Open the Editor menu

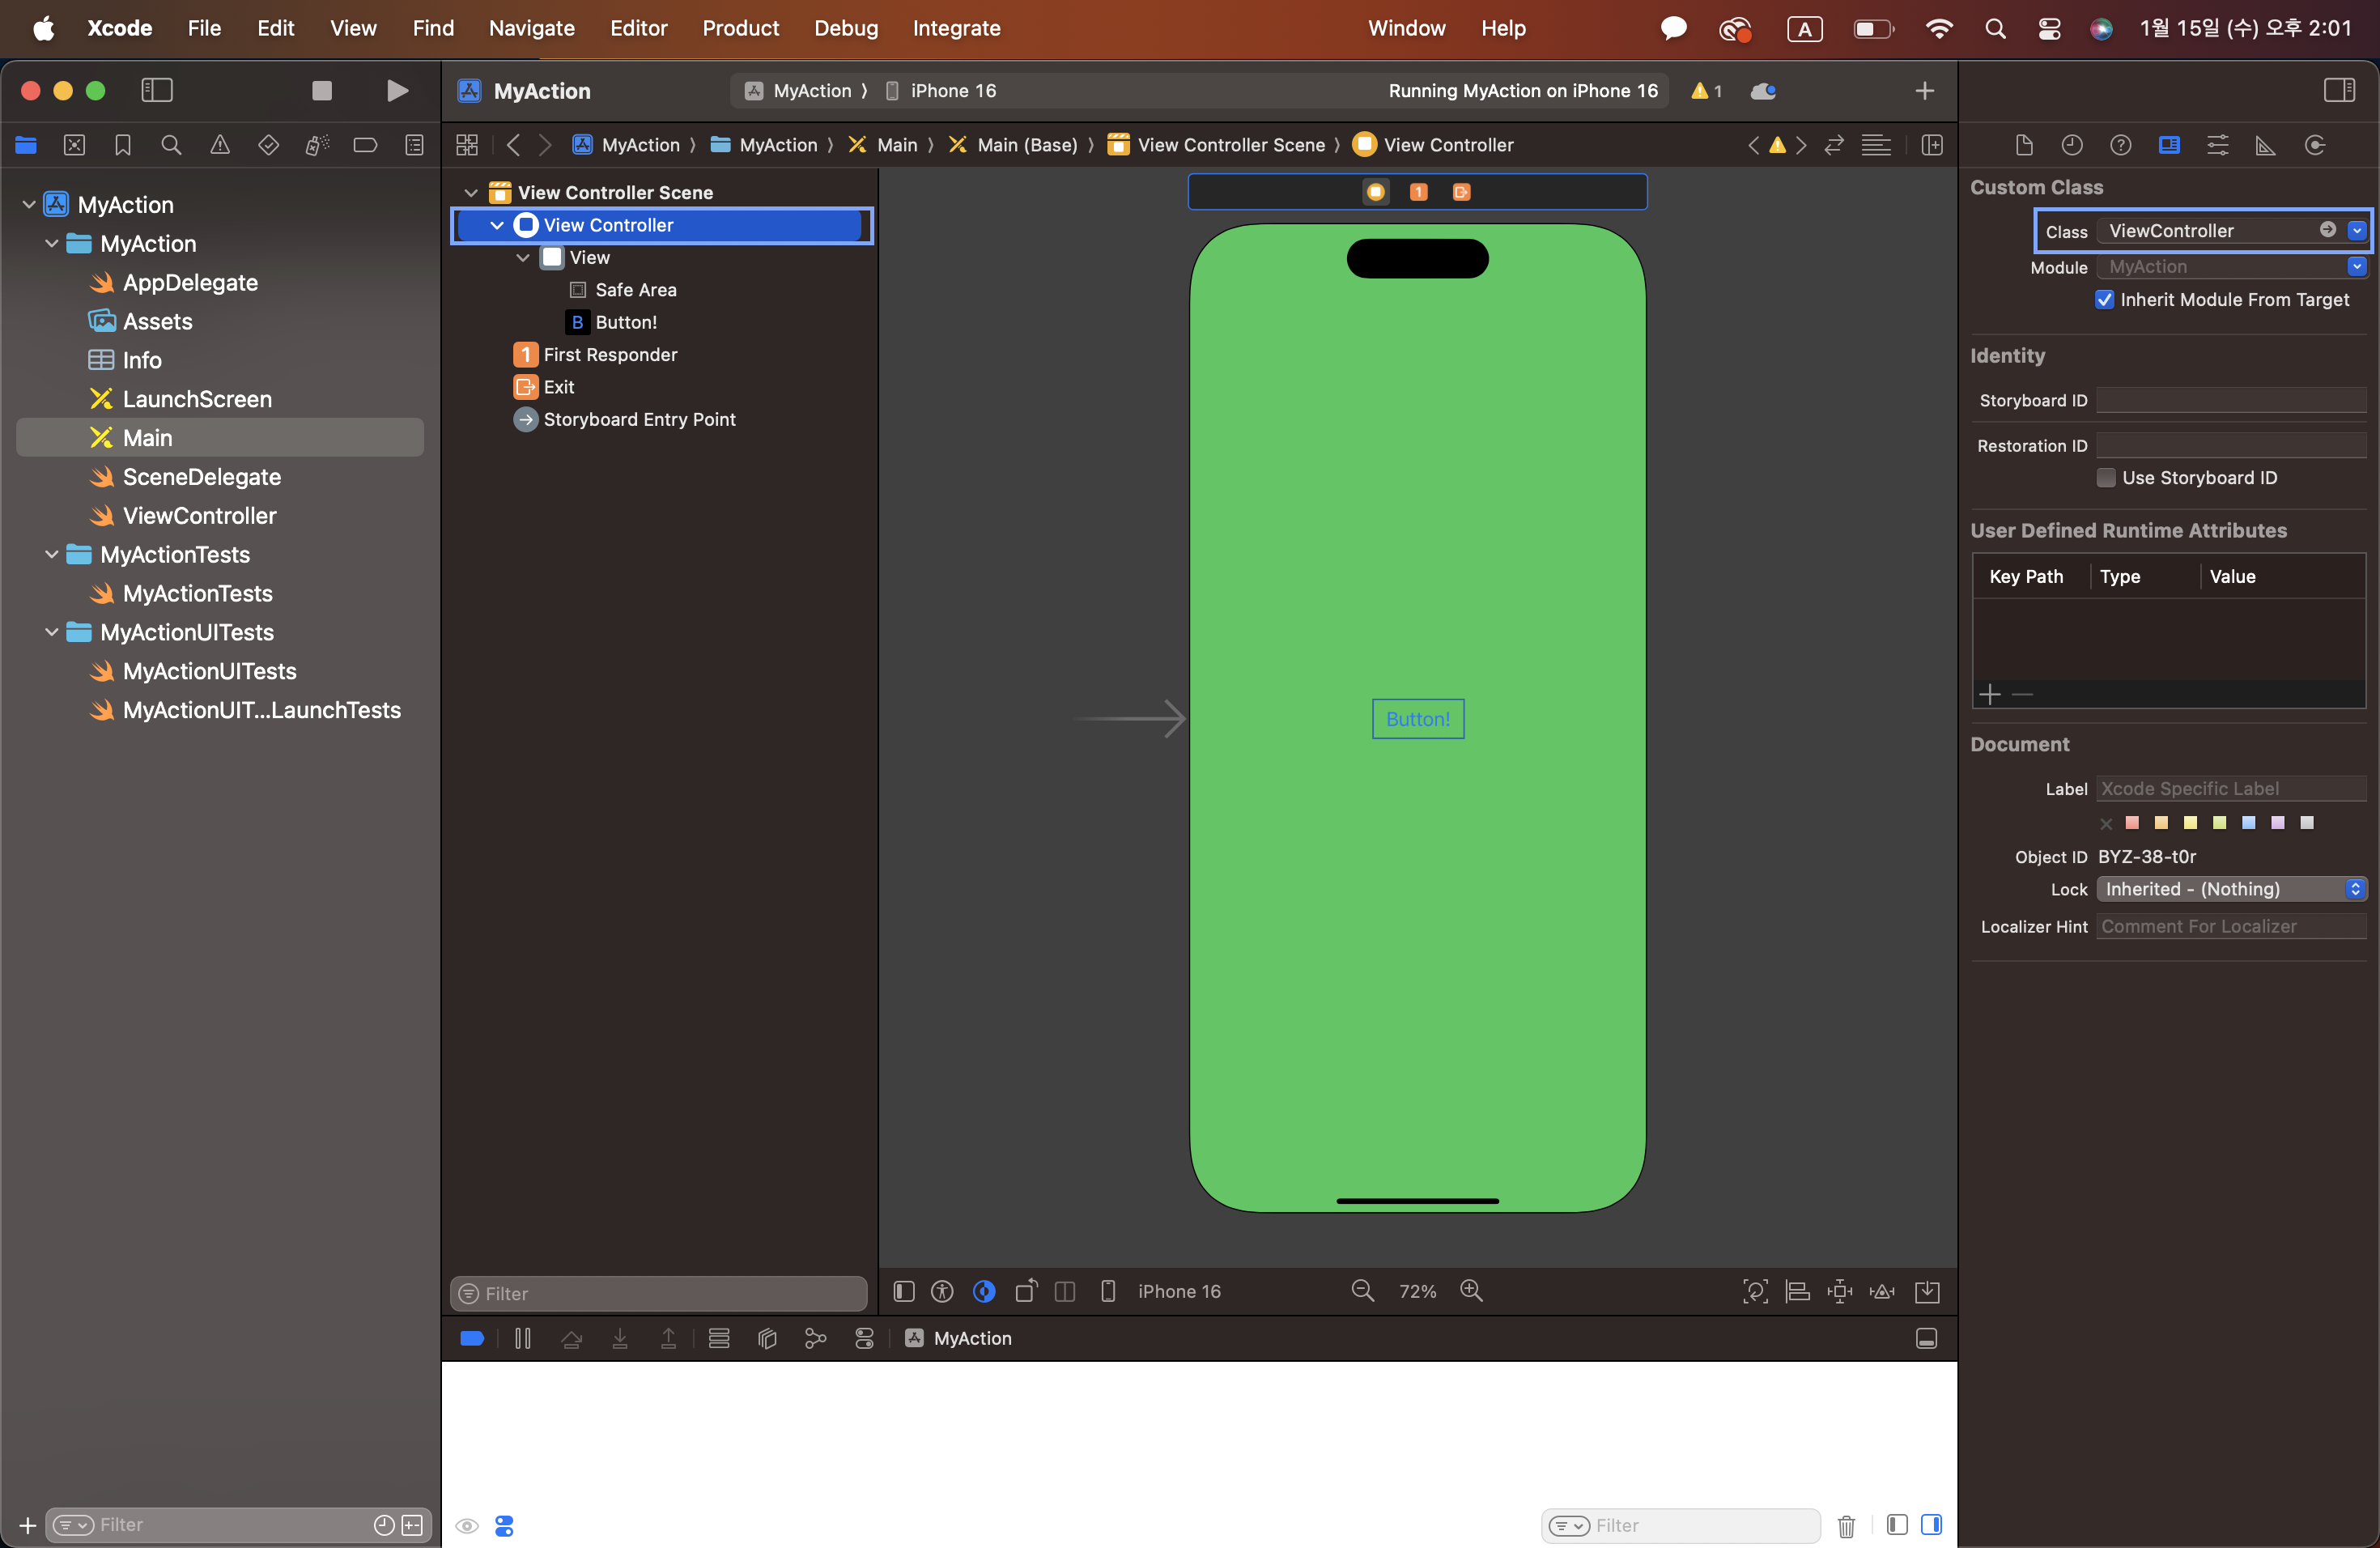[x=638, y=28]
